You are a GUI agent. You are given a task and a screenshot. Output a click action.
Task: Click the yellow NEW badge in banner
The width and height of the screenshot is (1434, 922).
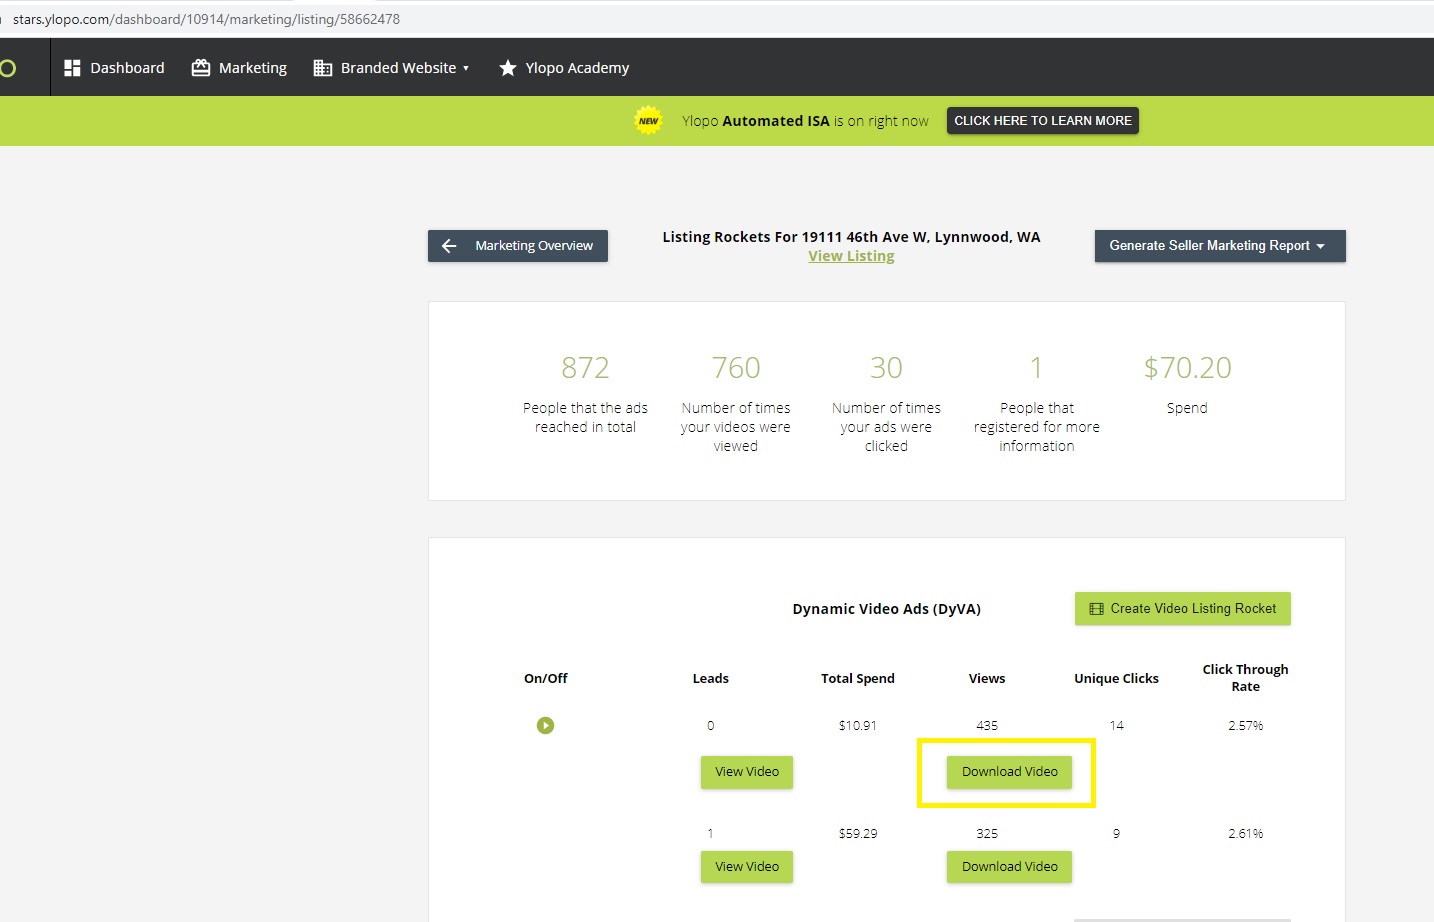649,121
